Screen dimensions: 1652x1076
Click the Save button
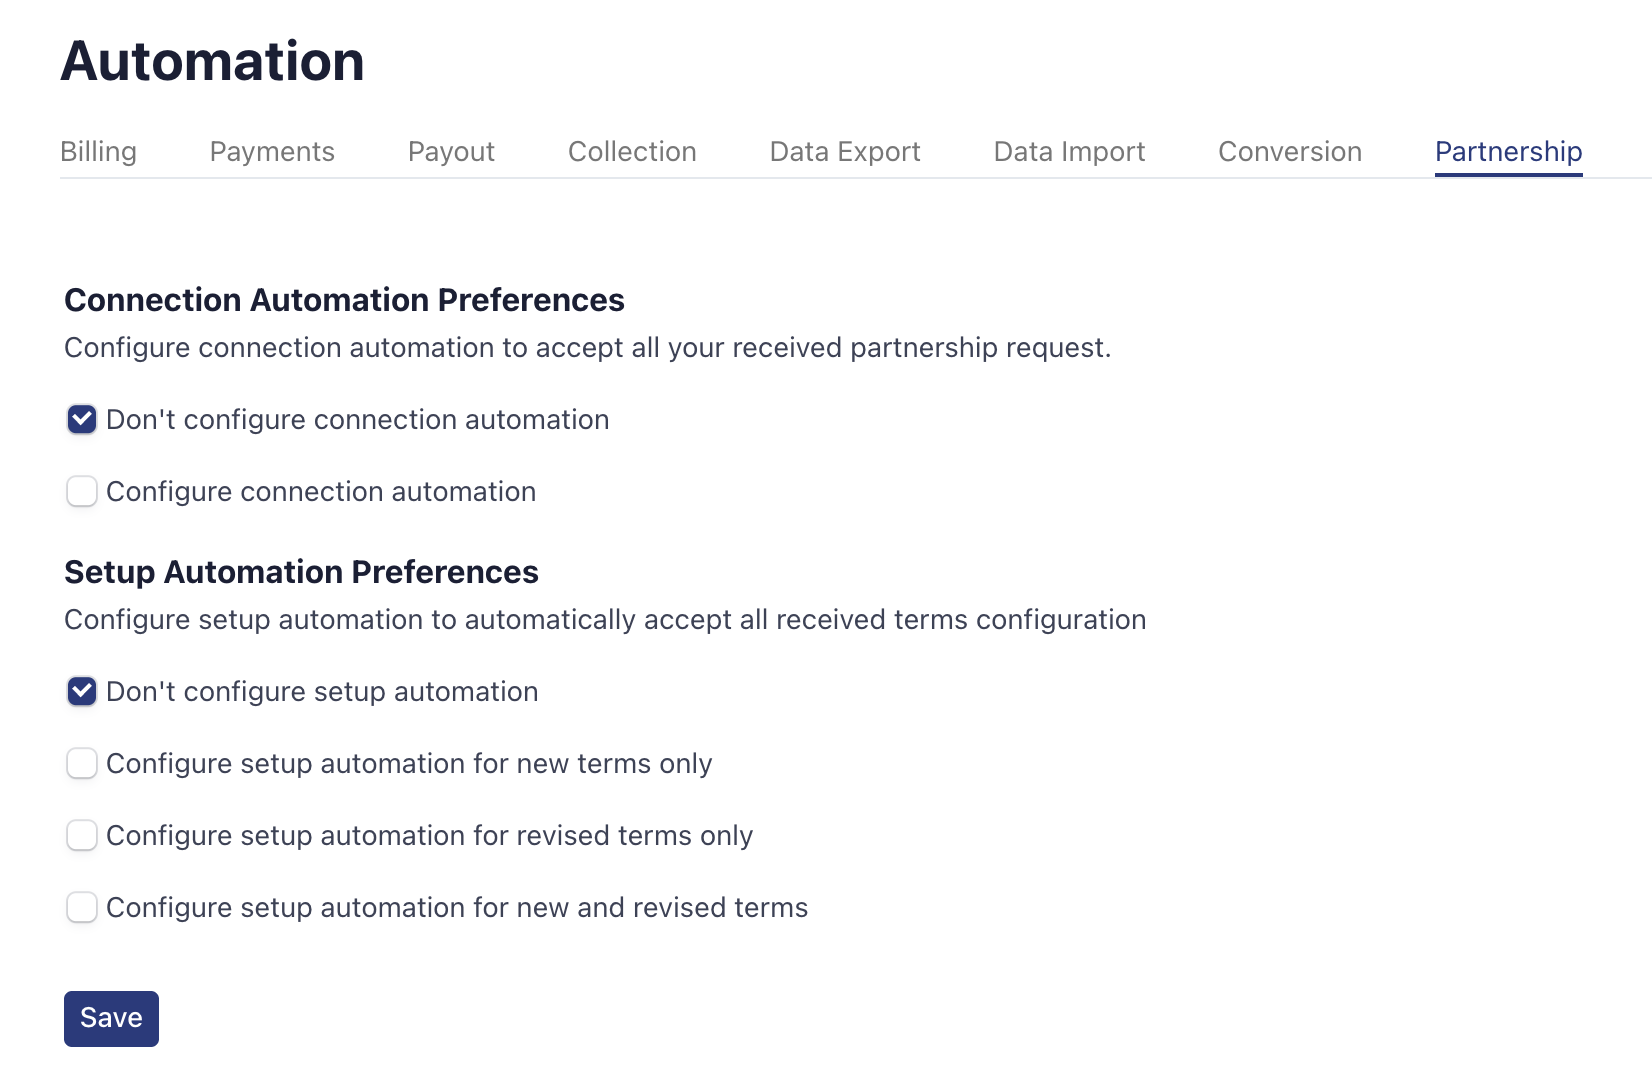pos(111,1018)
